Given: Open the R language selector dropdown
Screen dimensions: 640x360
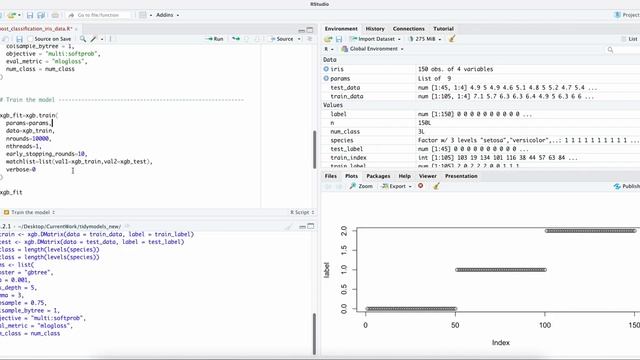Looking at the screenshot, I should click(x=329, y=49).
